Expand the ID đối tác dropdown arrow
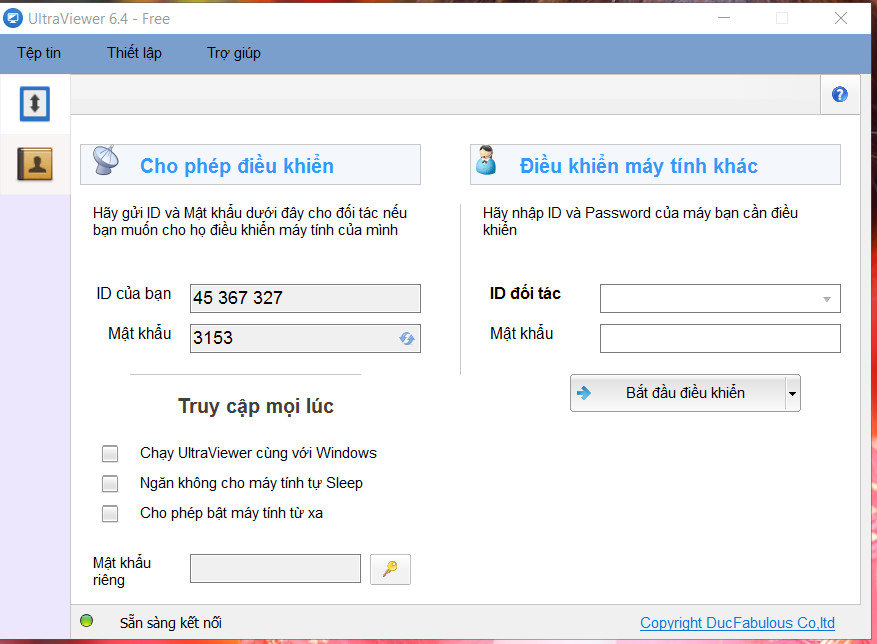This screenshot has height=644, width=877. (827, 299)
